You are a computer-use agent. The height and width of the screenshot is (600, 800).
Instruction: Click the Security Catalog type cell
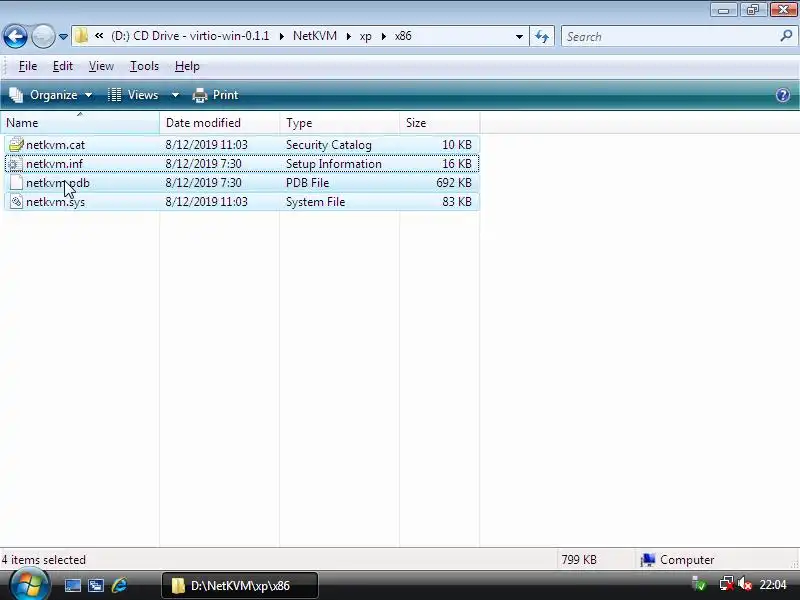pyautogui.click(x=329, y=145)
